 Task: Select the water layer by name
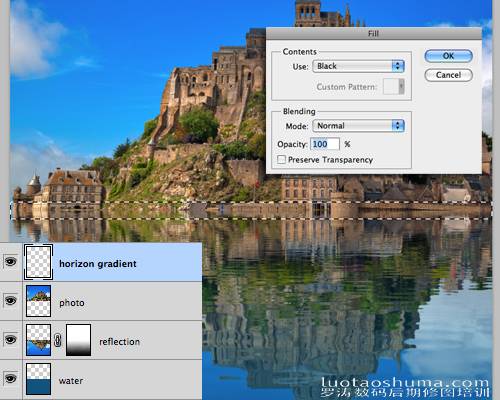[71, 381]
